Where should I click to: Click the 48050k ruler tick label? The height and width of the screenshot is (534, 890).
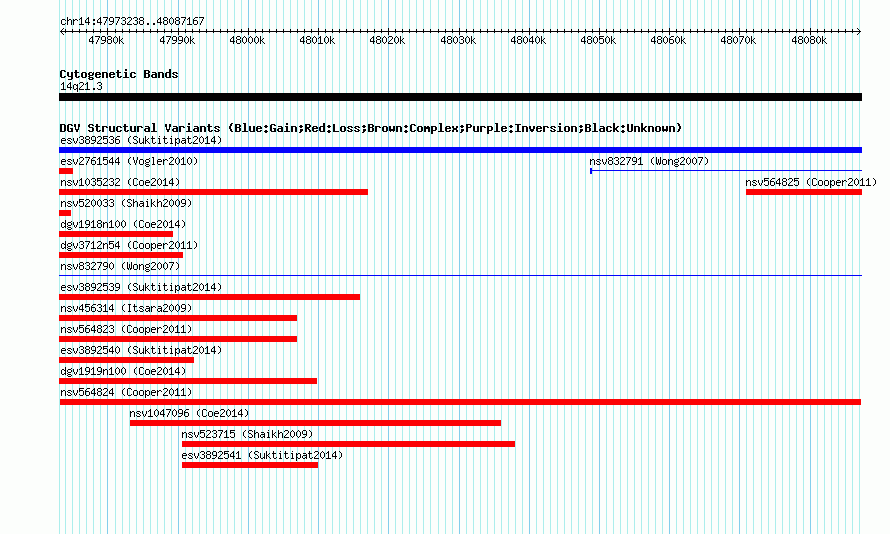[x=598, y=40]
